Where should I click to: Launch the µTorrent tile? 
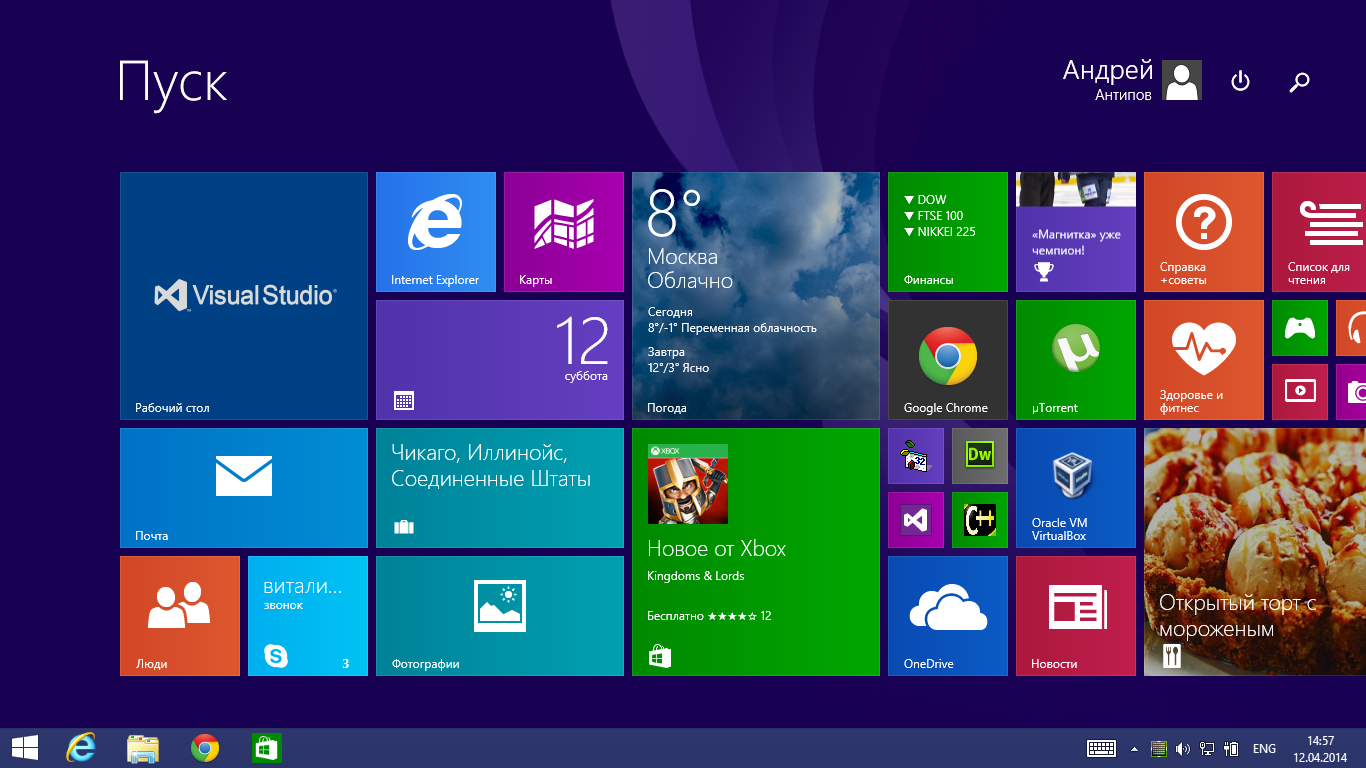(x=1076, y=360)
